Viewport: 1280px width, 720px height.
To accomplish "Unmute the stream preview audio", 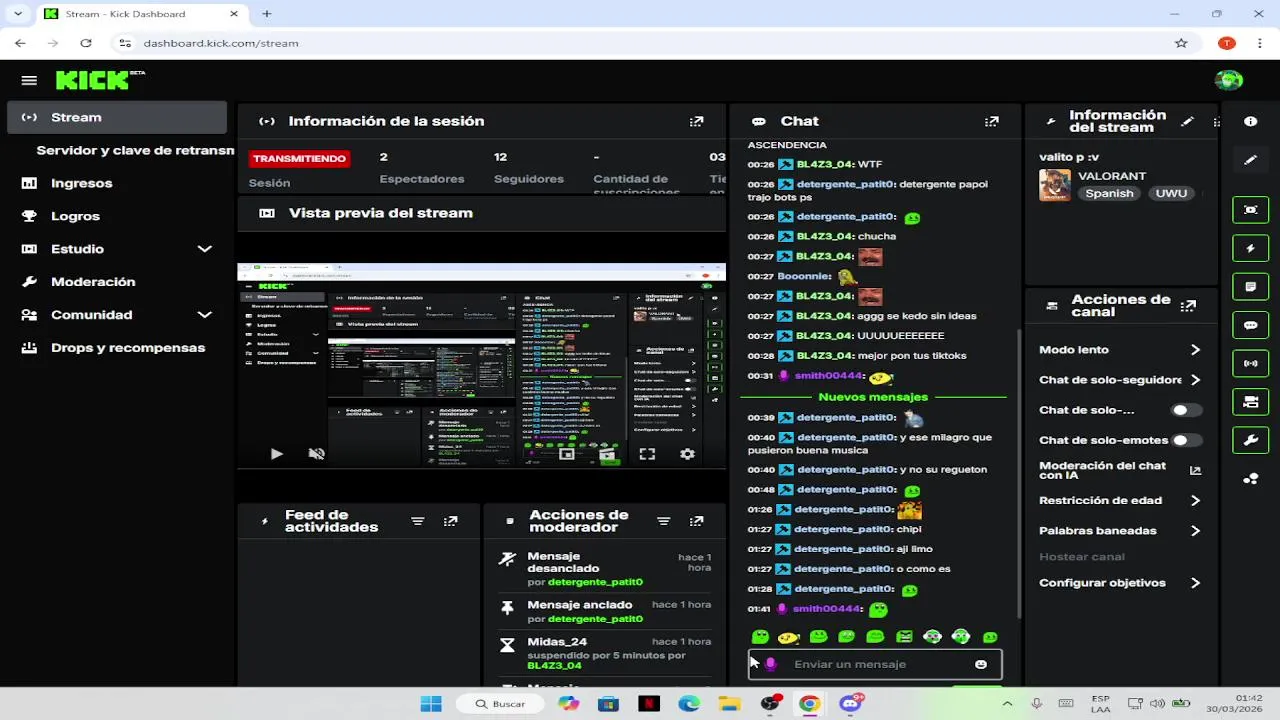I will pyautogui.click(x=317, y=454).
